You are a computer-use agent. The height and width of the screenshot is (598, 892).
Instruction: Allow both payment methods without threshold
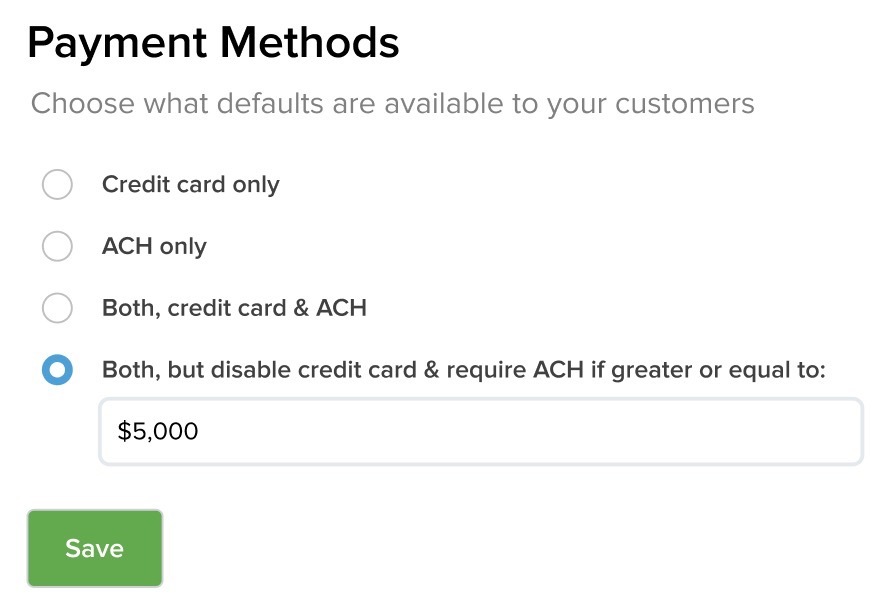coord(57,308)
